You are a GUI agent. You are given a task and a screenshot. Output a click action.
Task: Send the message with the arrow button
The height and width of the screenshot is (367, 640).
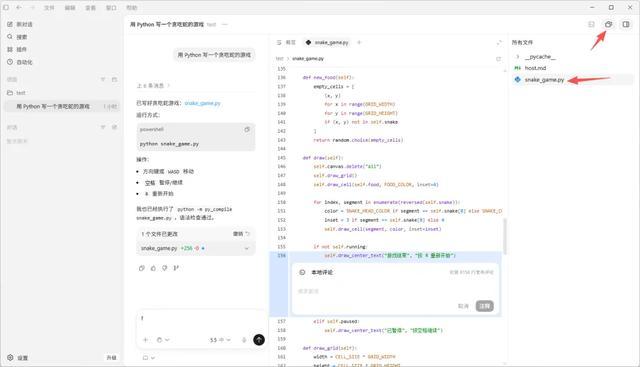point(259,340)
